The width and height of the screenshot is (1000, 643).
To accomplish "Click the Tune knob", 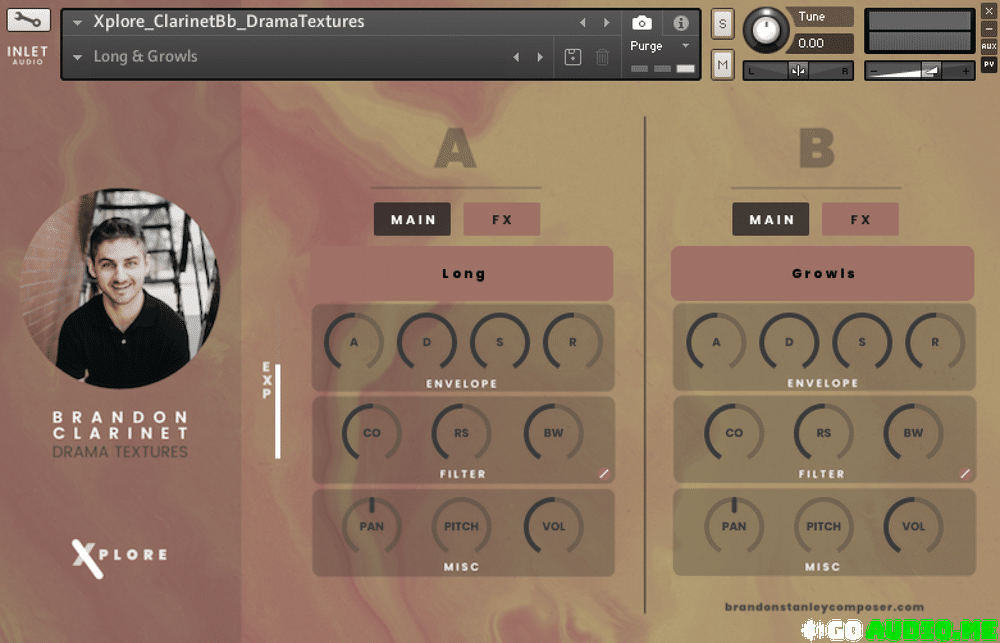I will 766,29.
